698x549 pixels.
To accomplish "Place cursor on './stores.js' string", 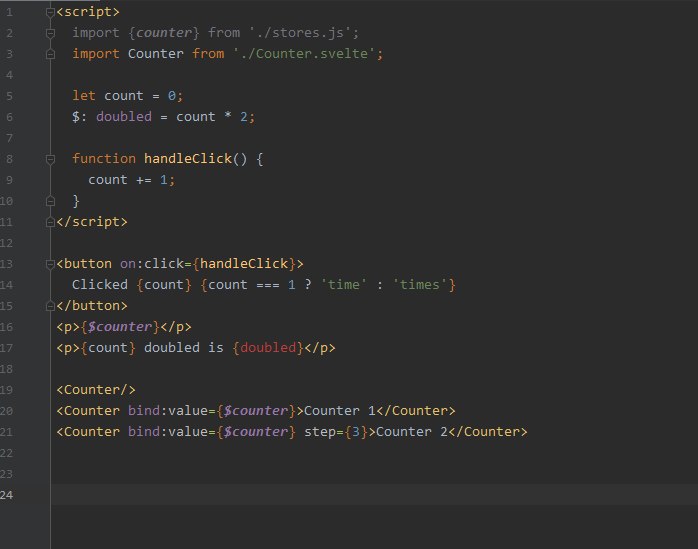I will [x=300, y=33].
